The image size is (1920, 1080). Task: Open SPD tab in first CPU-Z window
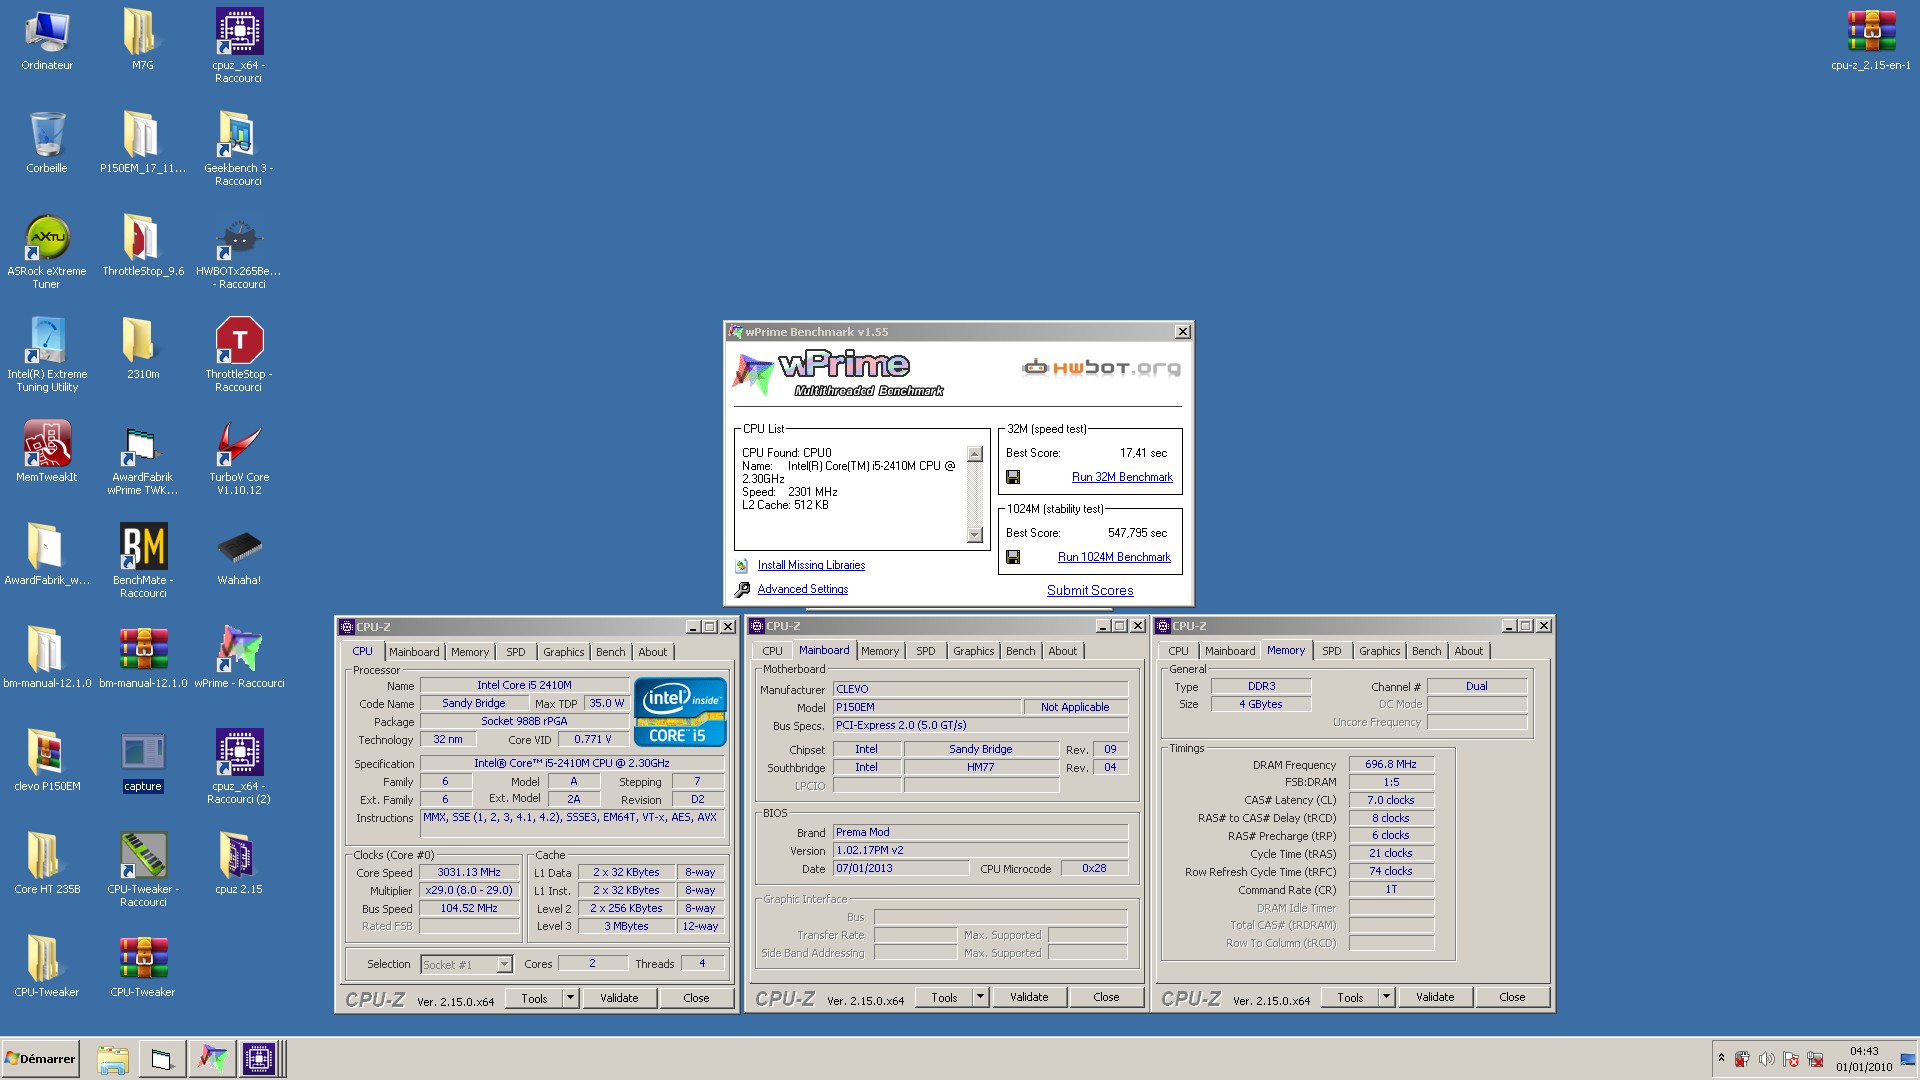515,652
